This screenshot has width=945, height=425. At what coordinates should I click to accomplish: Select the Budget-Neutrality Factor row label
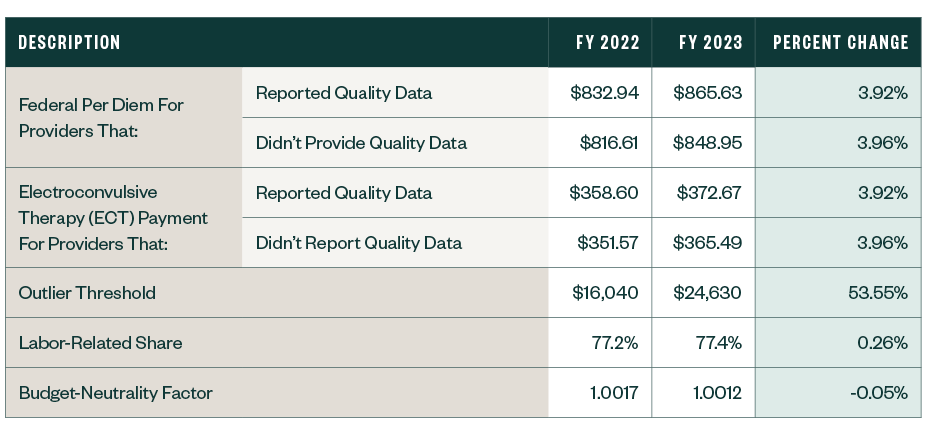[116, 393]
